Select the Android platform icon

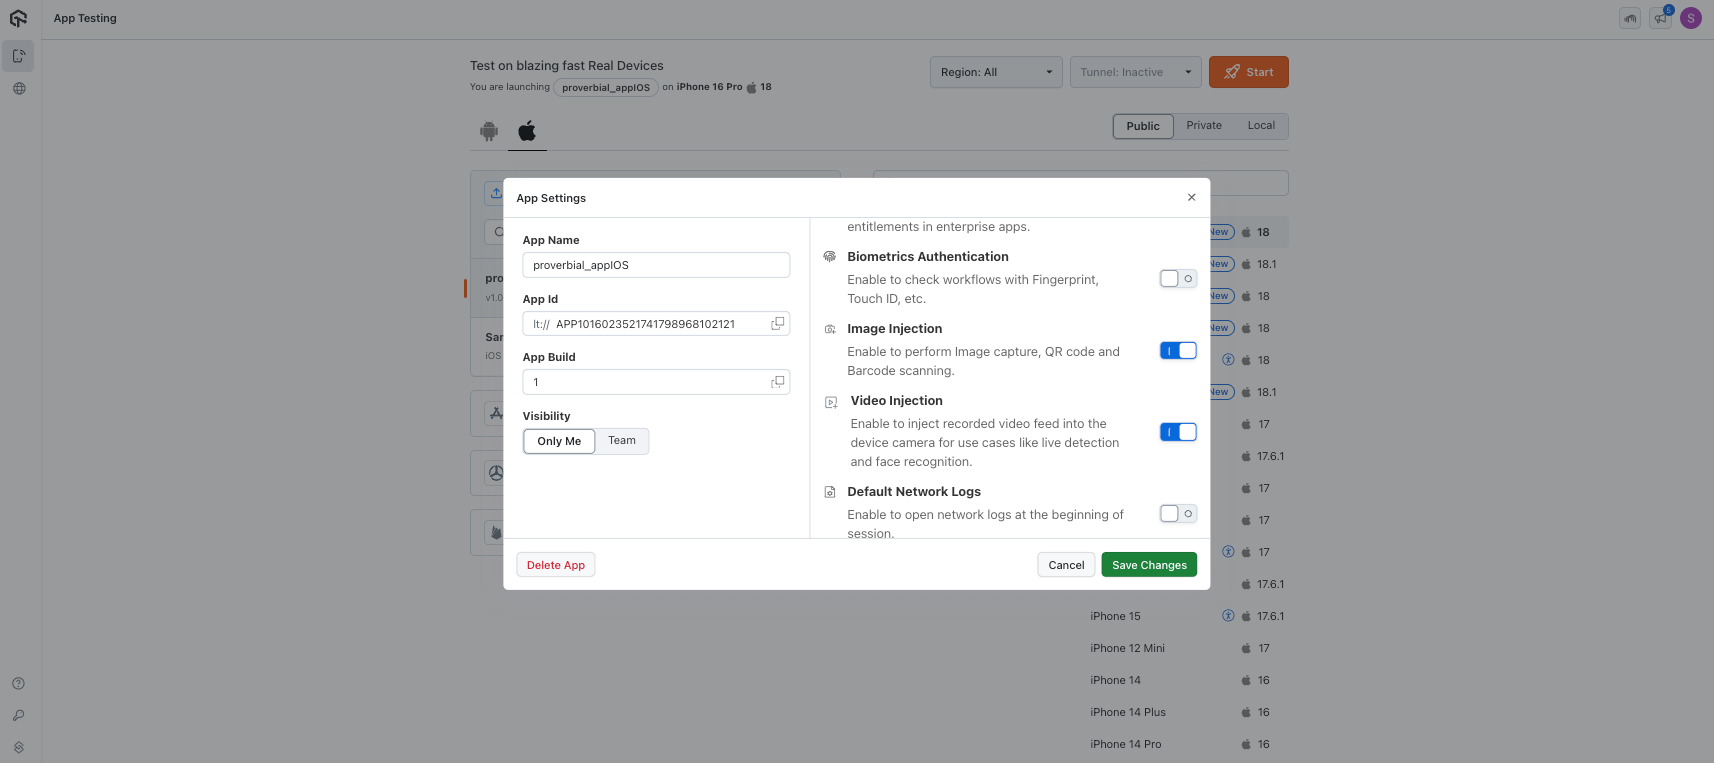(489, 131)
